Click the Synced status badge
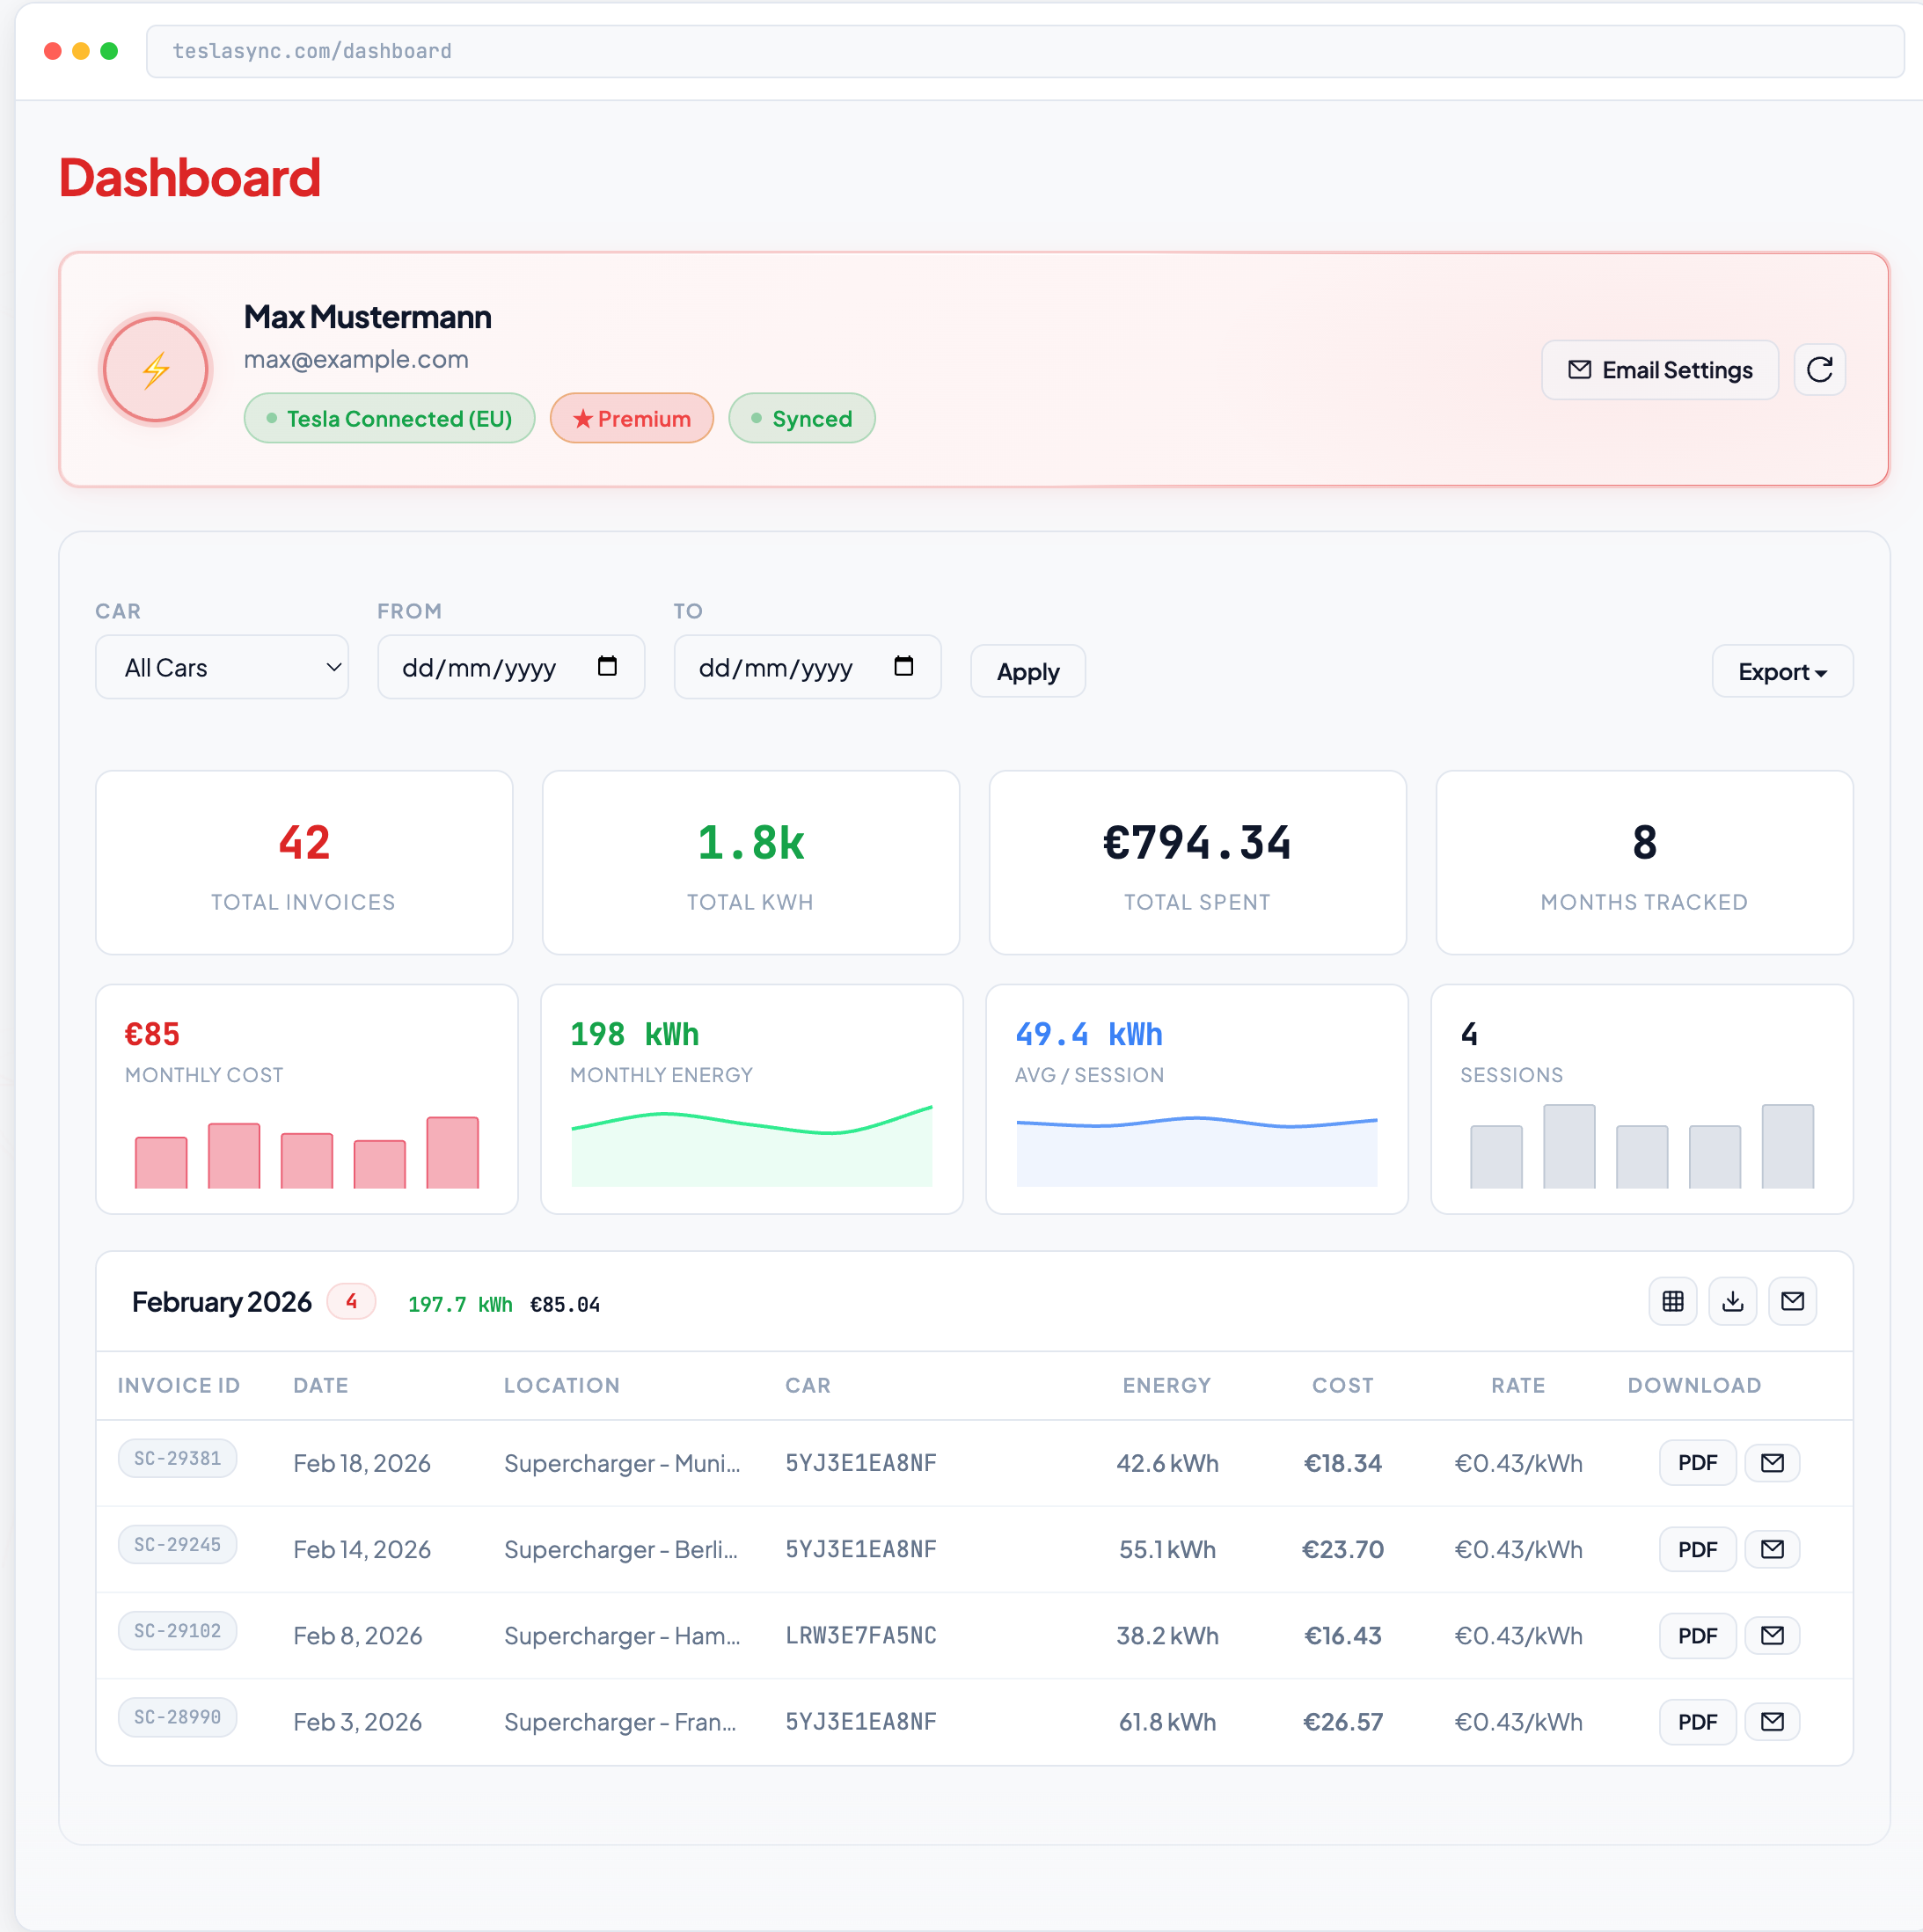This screenshot has width=1923, height=1932. coord(801,418)
